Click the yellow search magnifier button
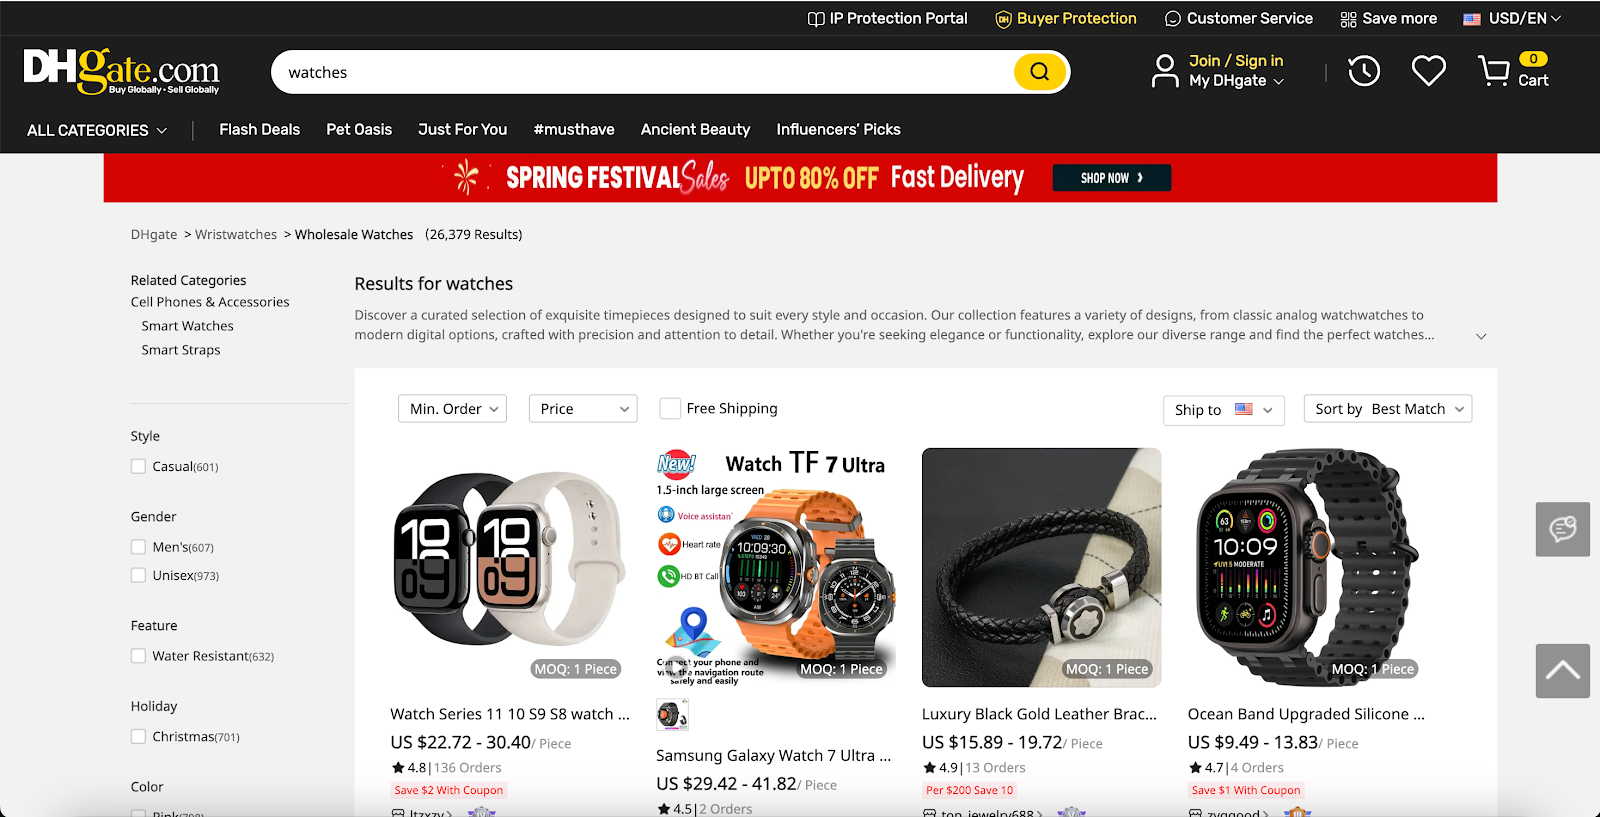This screenshot has width=1600, height=817. 1039,72
